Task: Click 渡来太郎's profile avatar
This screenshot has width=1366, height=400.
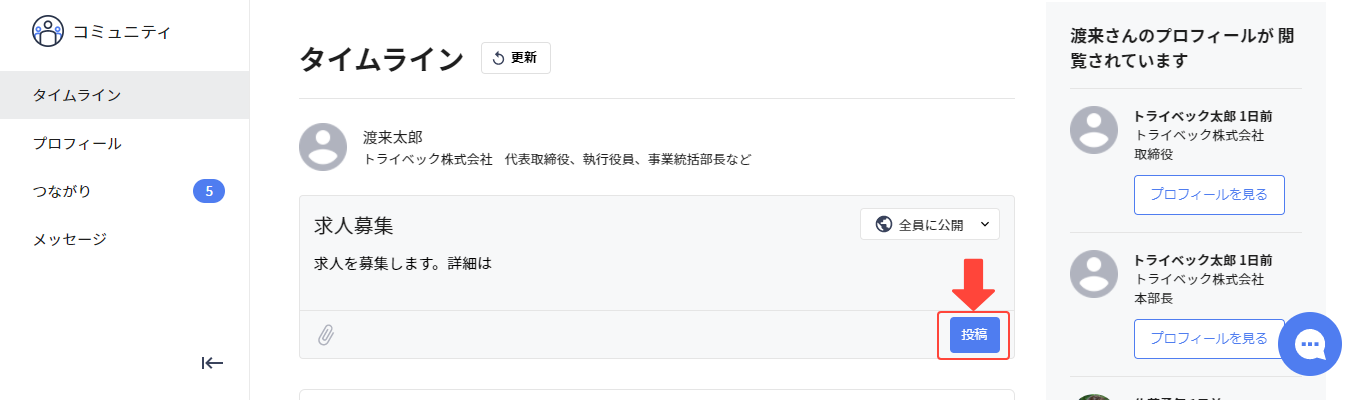Action: click(x=323, y=147)
